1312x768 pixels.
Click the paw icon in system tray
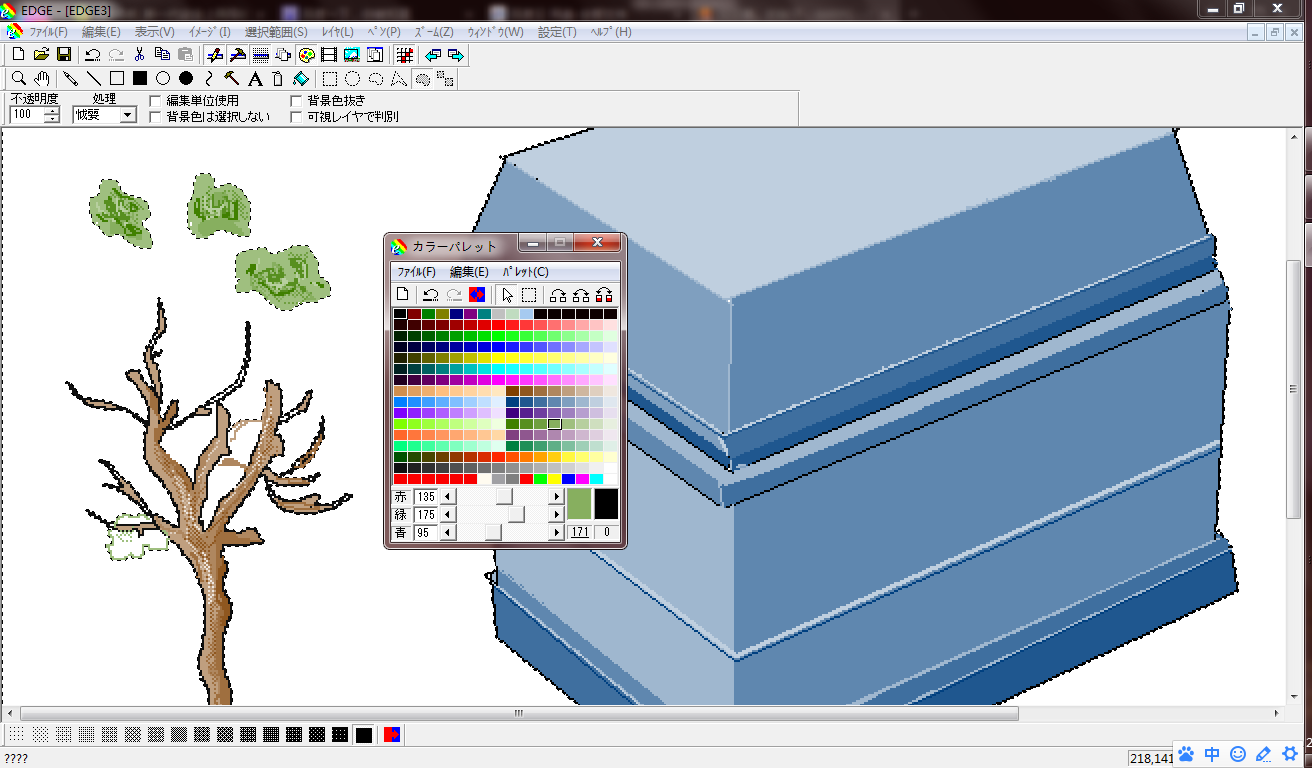pos(1186,754)
